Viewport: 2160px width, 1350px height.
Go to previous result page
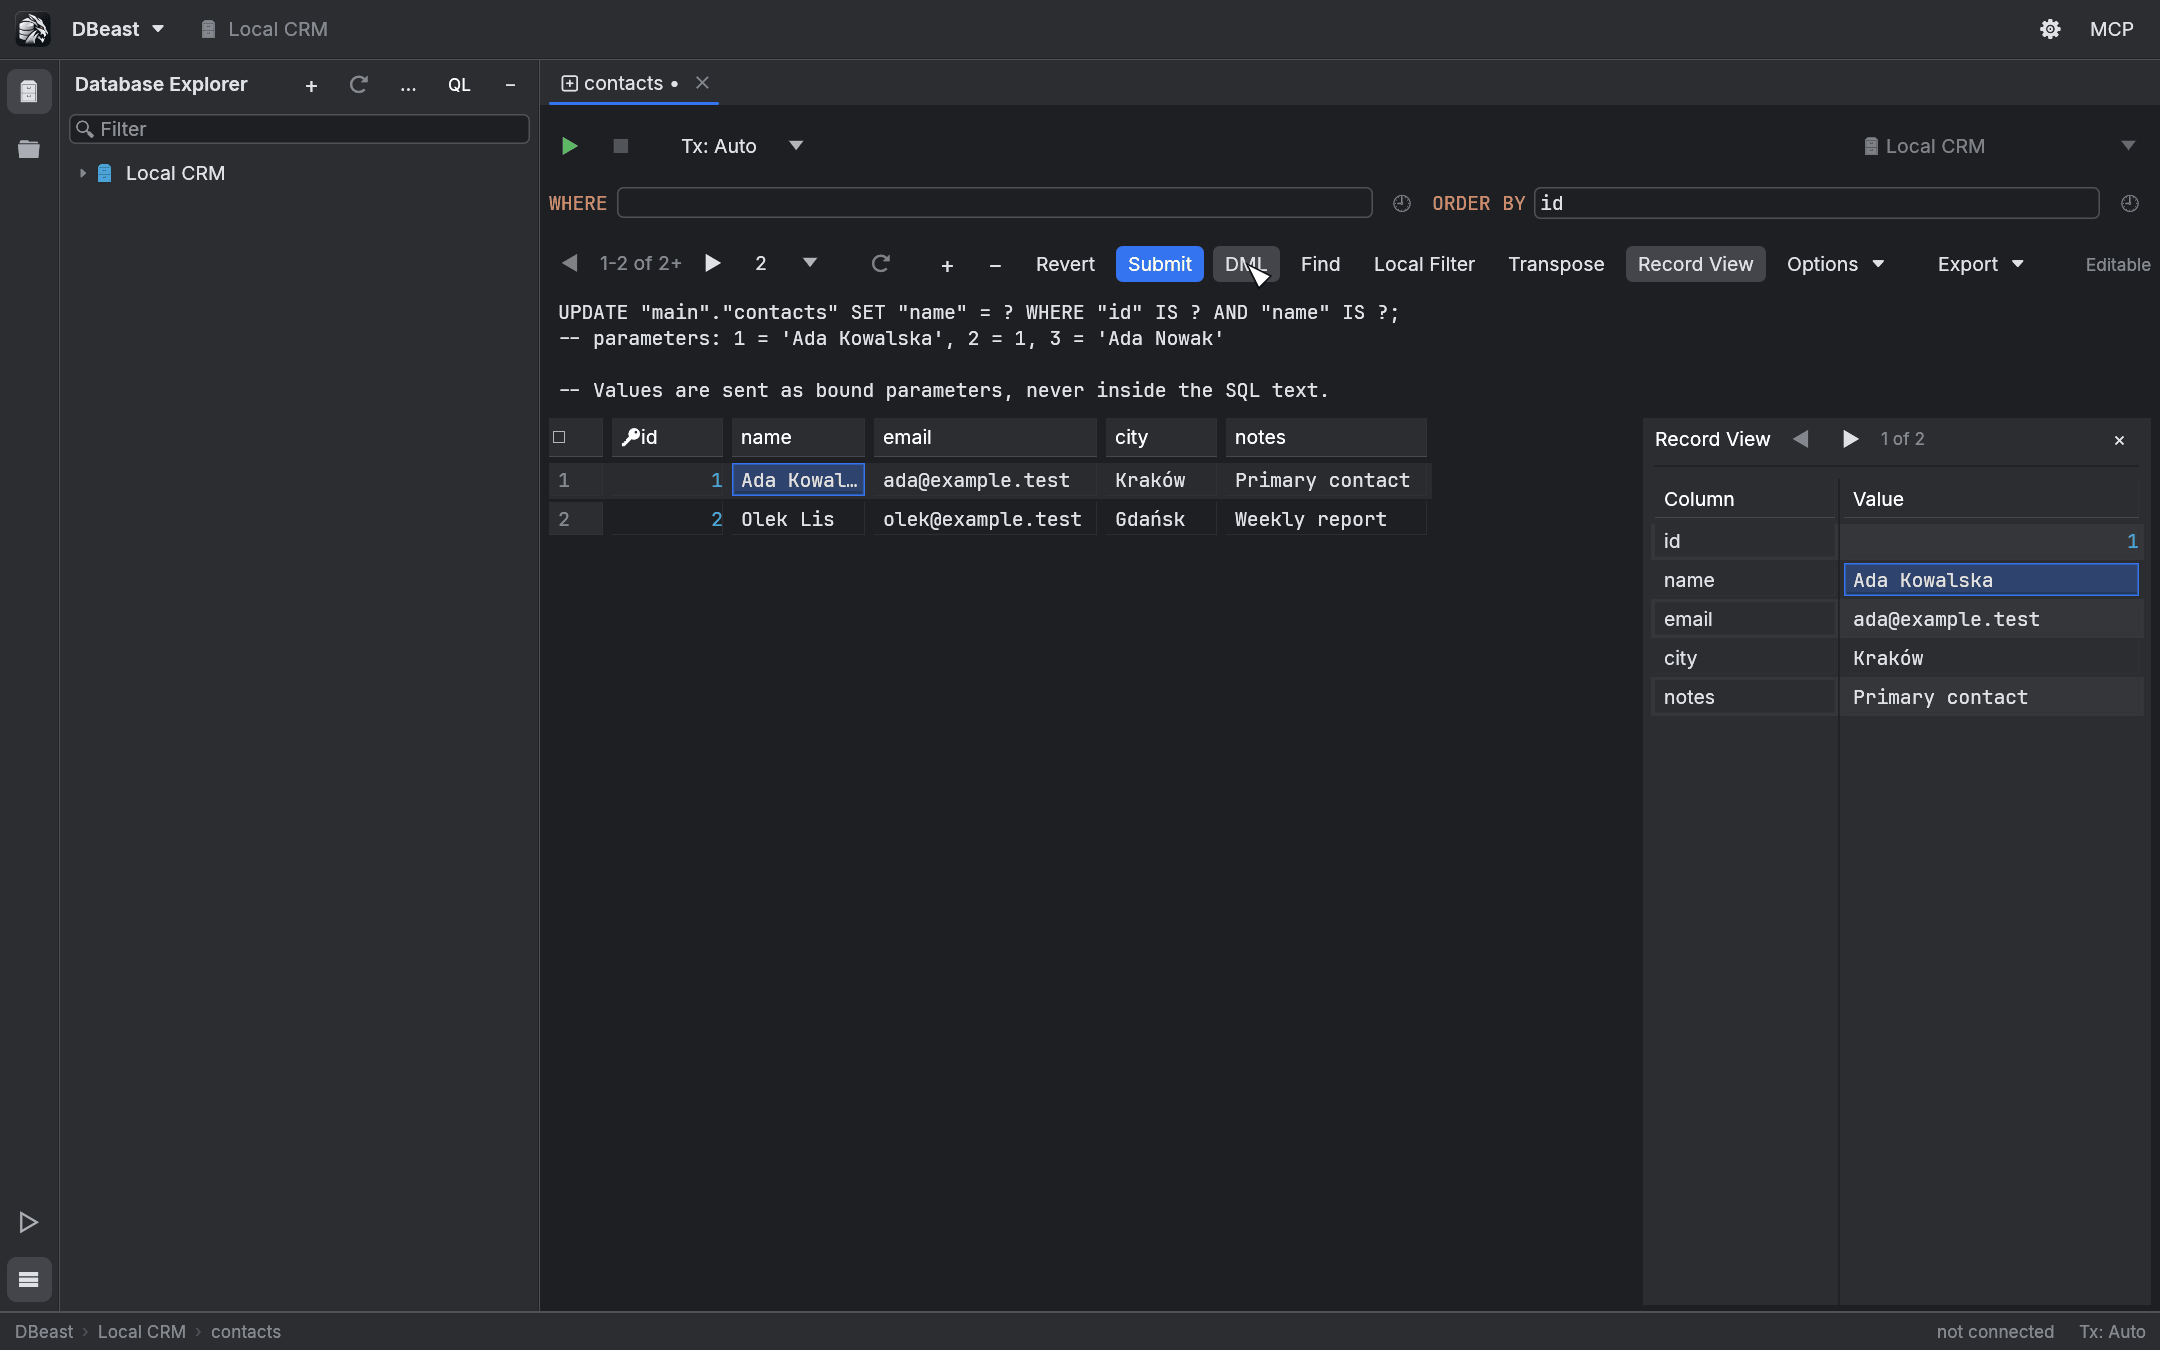[x=569, y=263]
